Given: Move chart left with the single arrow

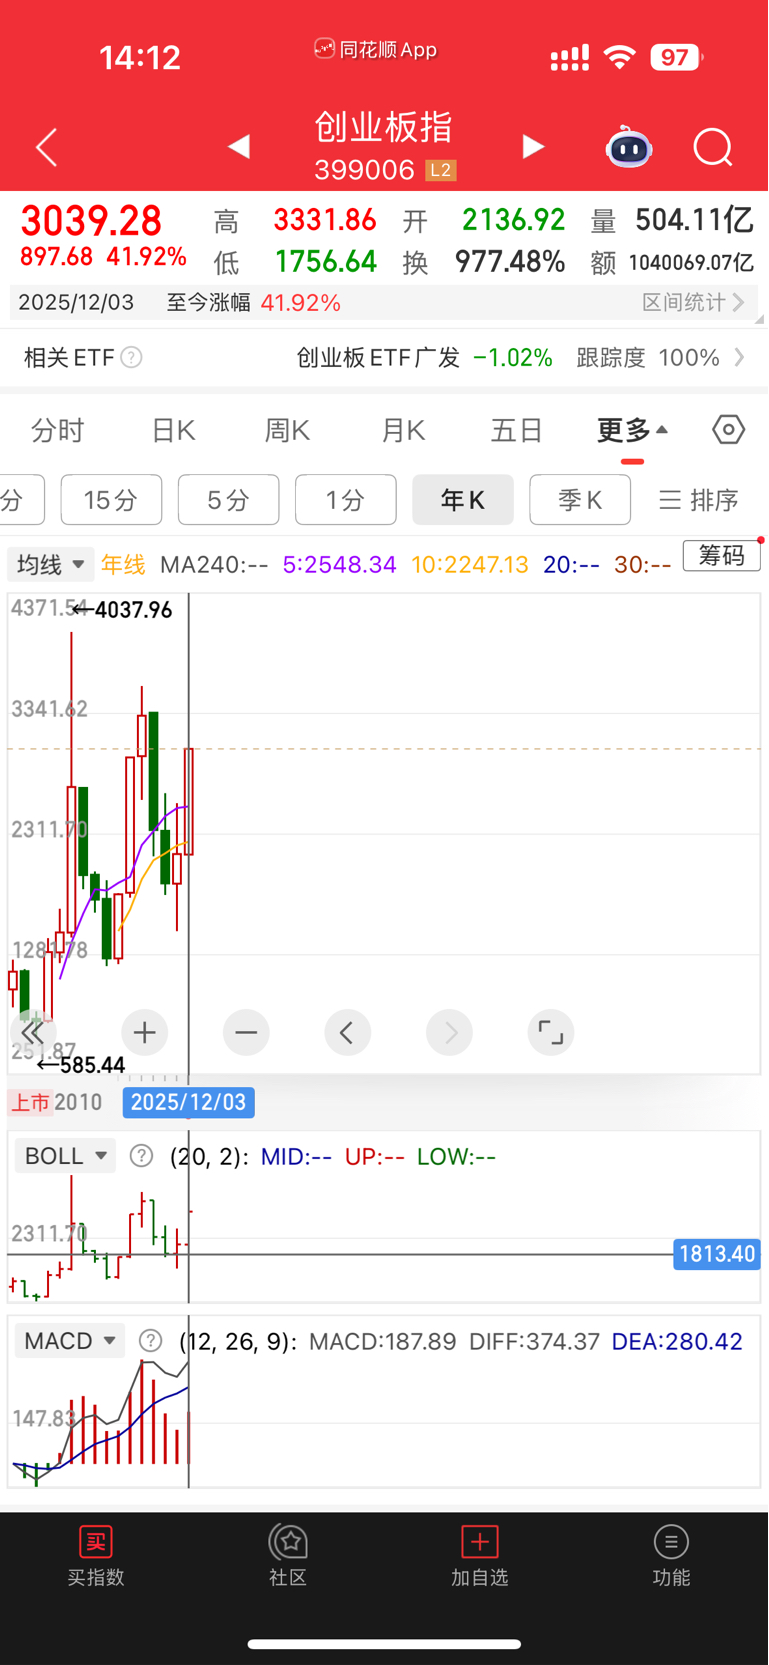Looking at the screenshot, I should [x=347, y=1032].
